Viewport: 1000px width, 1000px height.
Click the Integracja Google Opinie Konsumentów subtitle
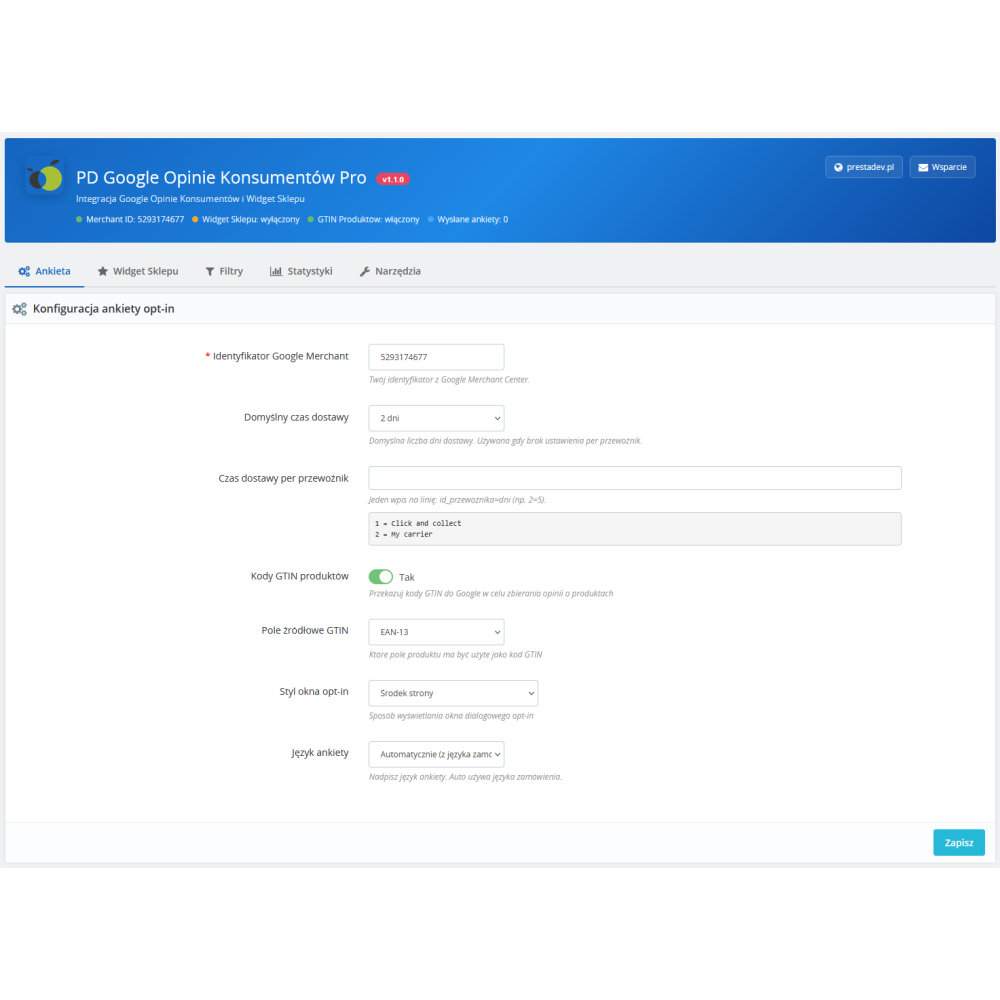pos(190,199)
